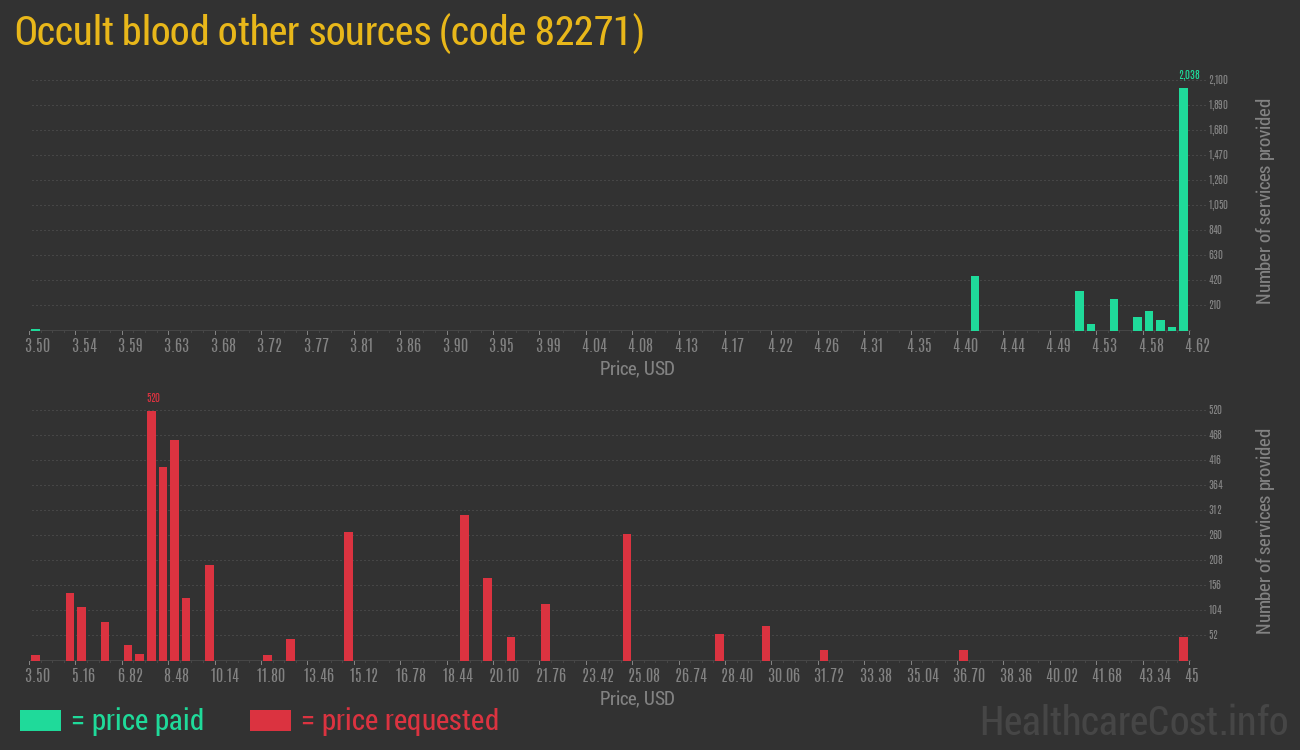Open the HealthcareCost.info watermark link
Viewport: 1300px width, 750px height.
click(1133, 720)
